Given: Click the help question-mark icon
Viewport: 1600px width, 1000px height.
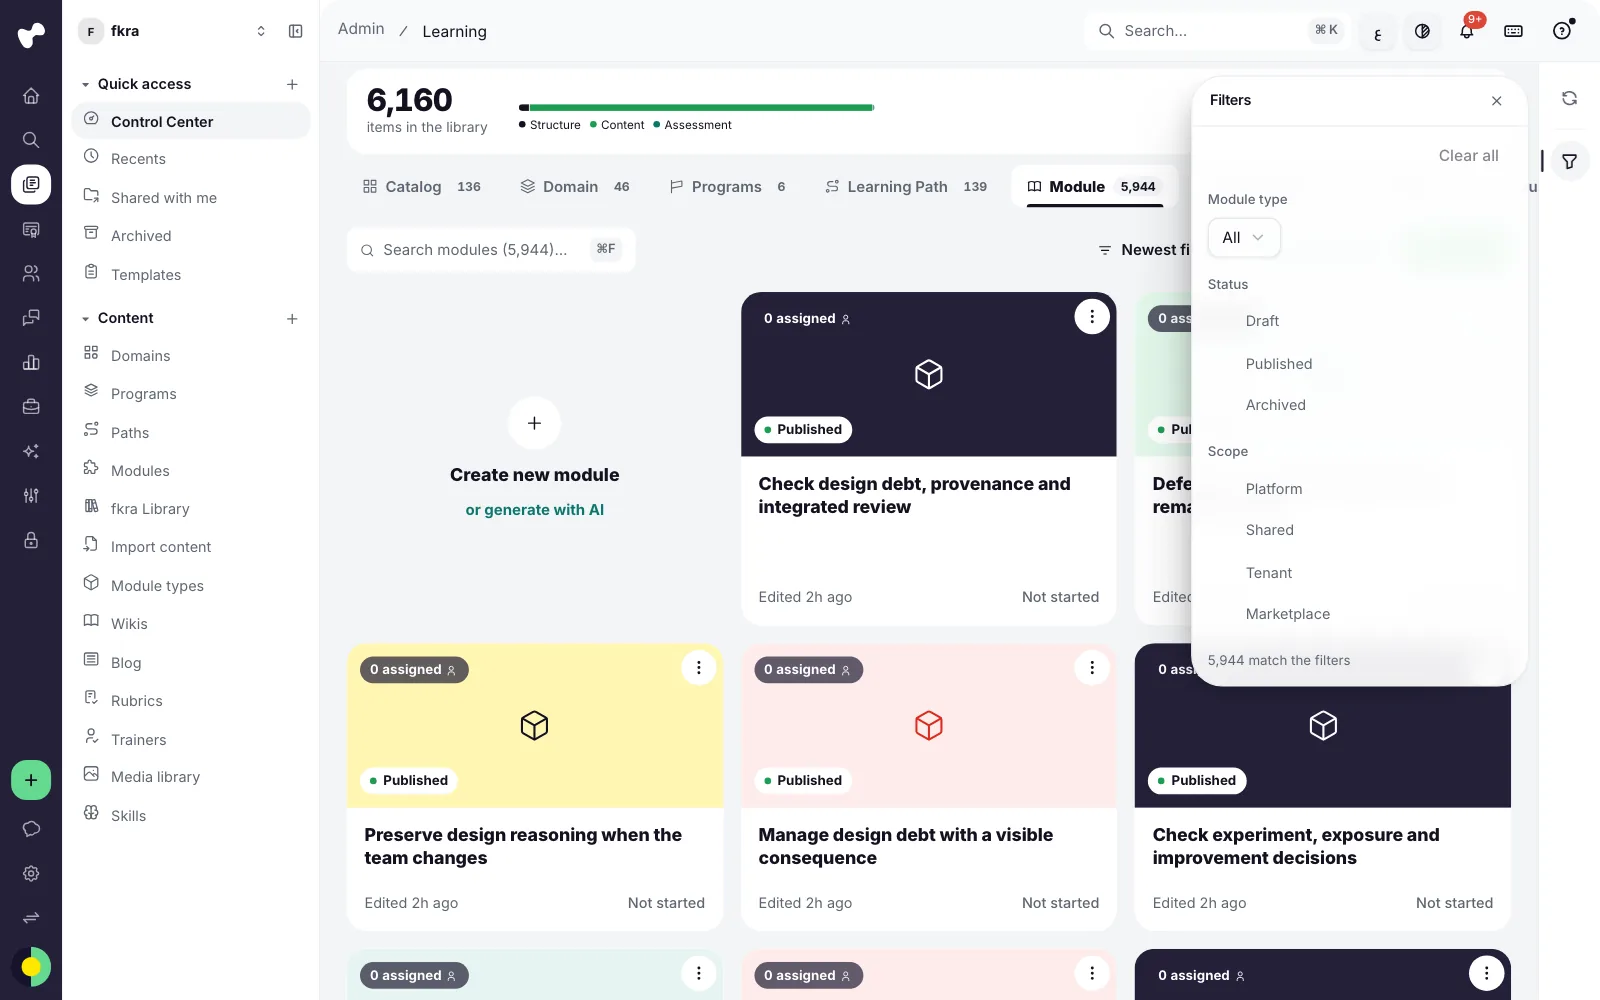Looking at the screenshot, I should point(1562,31).
